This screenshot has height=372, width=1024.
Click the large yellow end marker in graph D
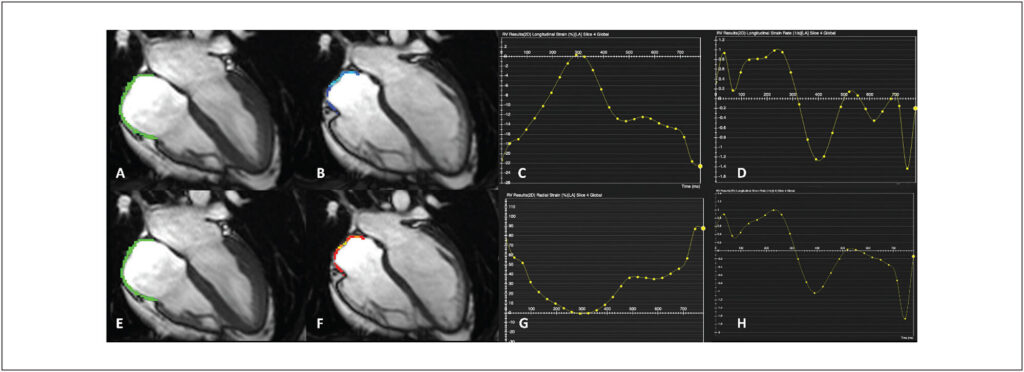point(916,108)
